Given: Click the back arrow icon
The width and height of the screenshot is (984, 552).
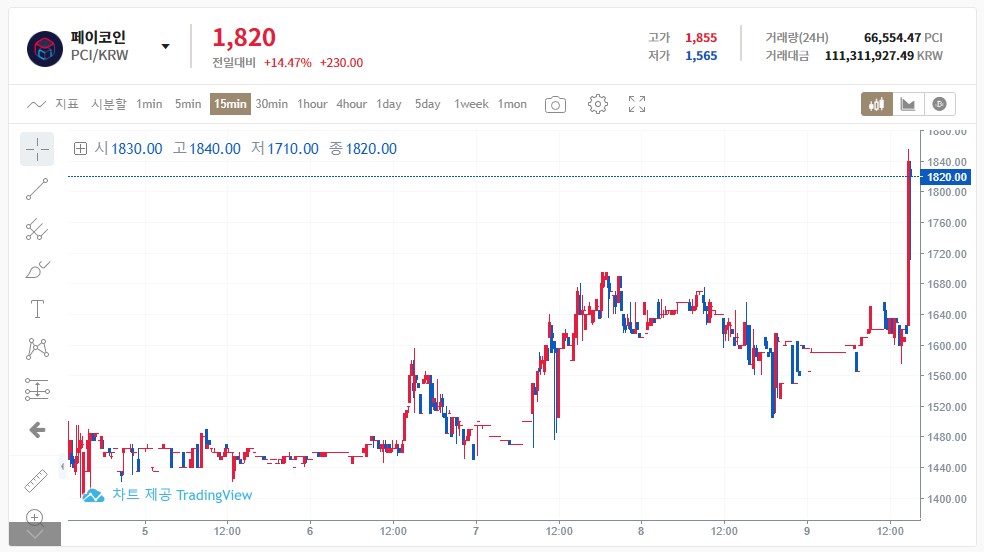Looking at the screenshot, I should tap(37, 430).
